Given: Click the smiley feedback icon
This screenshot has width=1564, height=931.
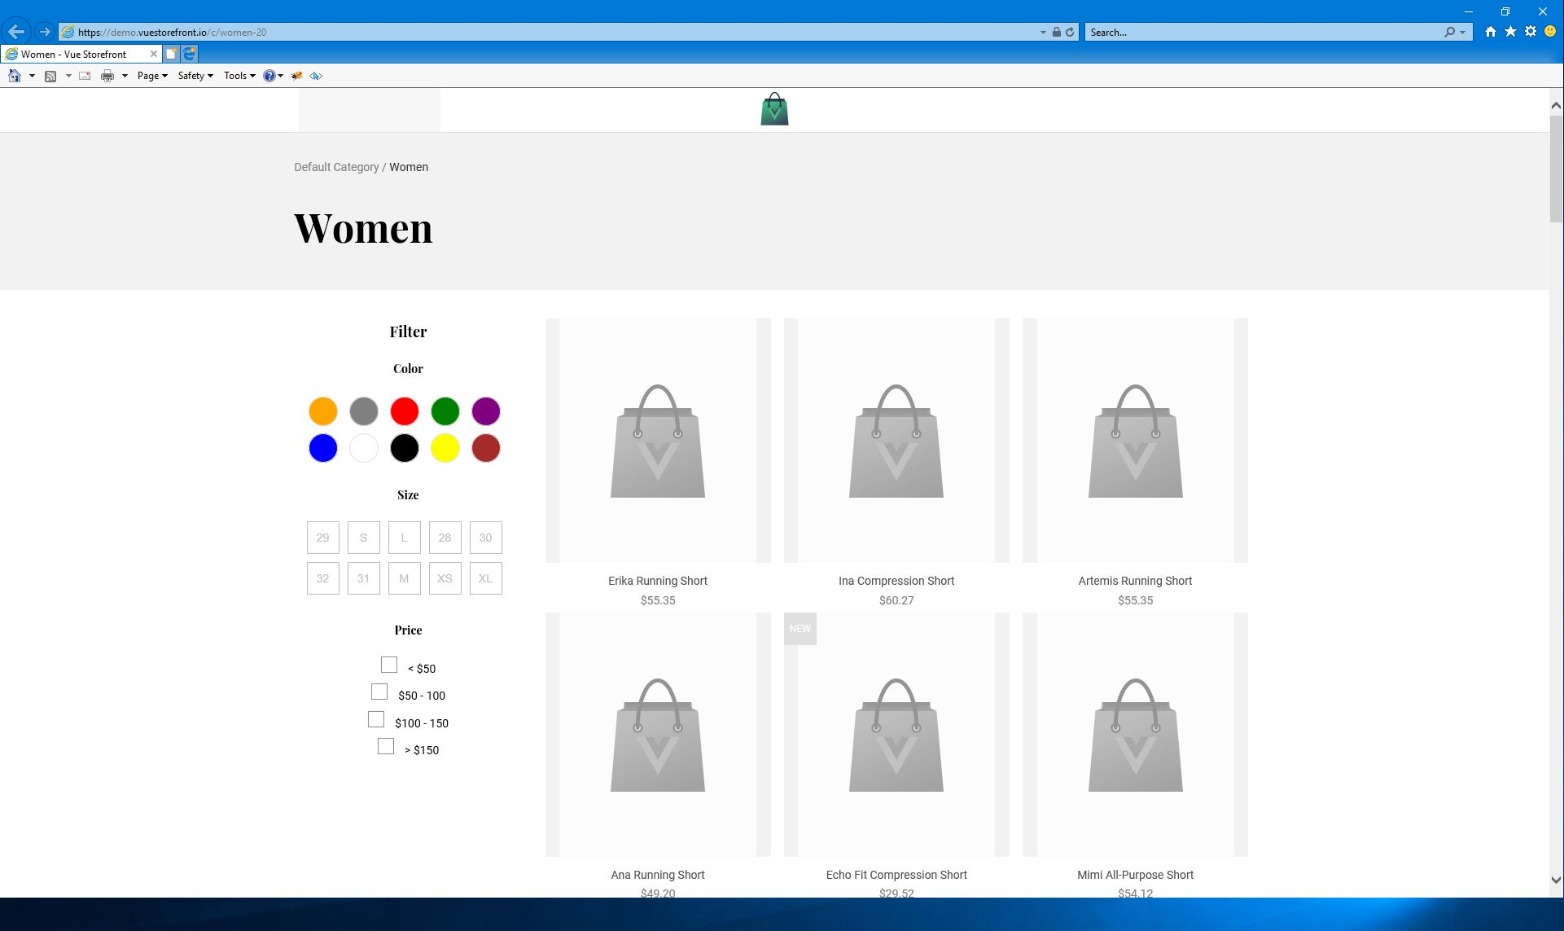Looking at the screenshot, I should tap(1550, 32).
